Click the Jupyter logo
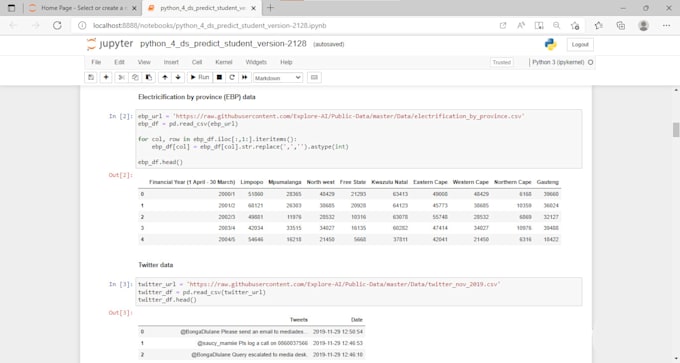680x363 pixels. click(x=110, y=44)
